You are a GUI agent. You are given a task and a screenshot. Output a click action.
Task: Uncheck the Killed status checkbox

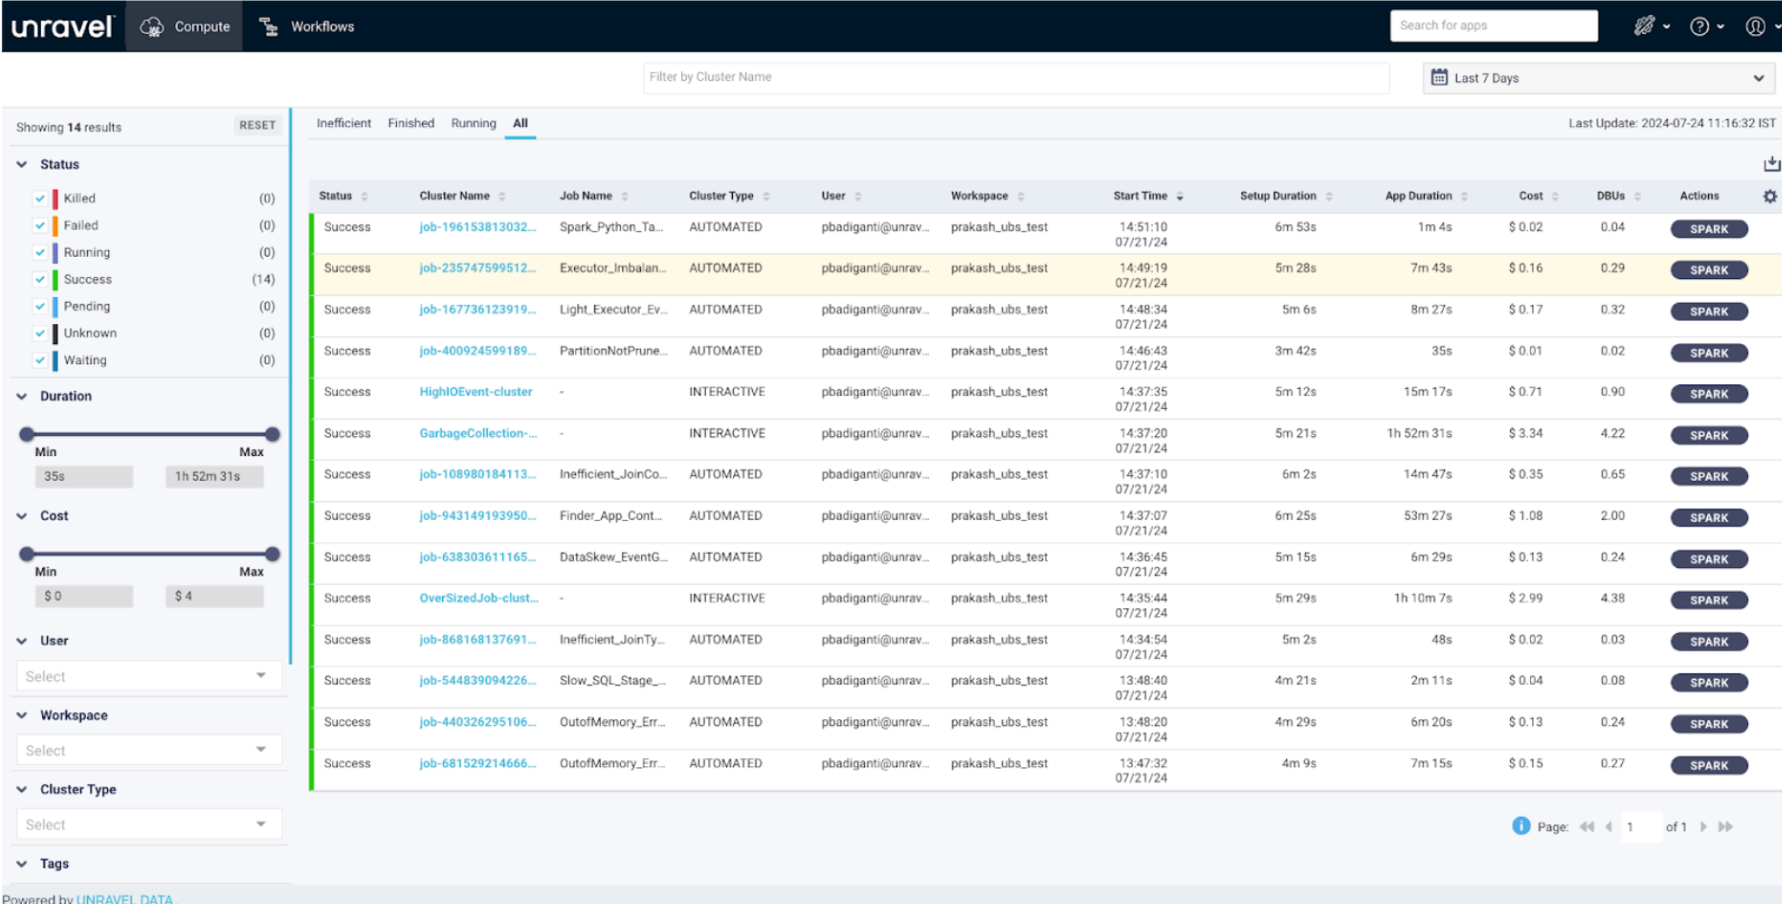pos(40,198)
